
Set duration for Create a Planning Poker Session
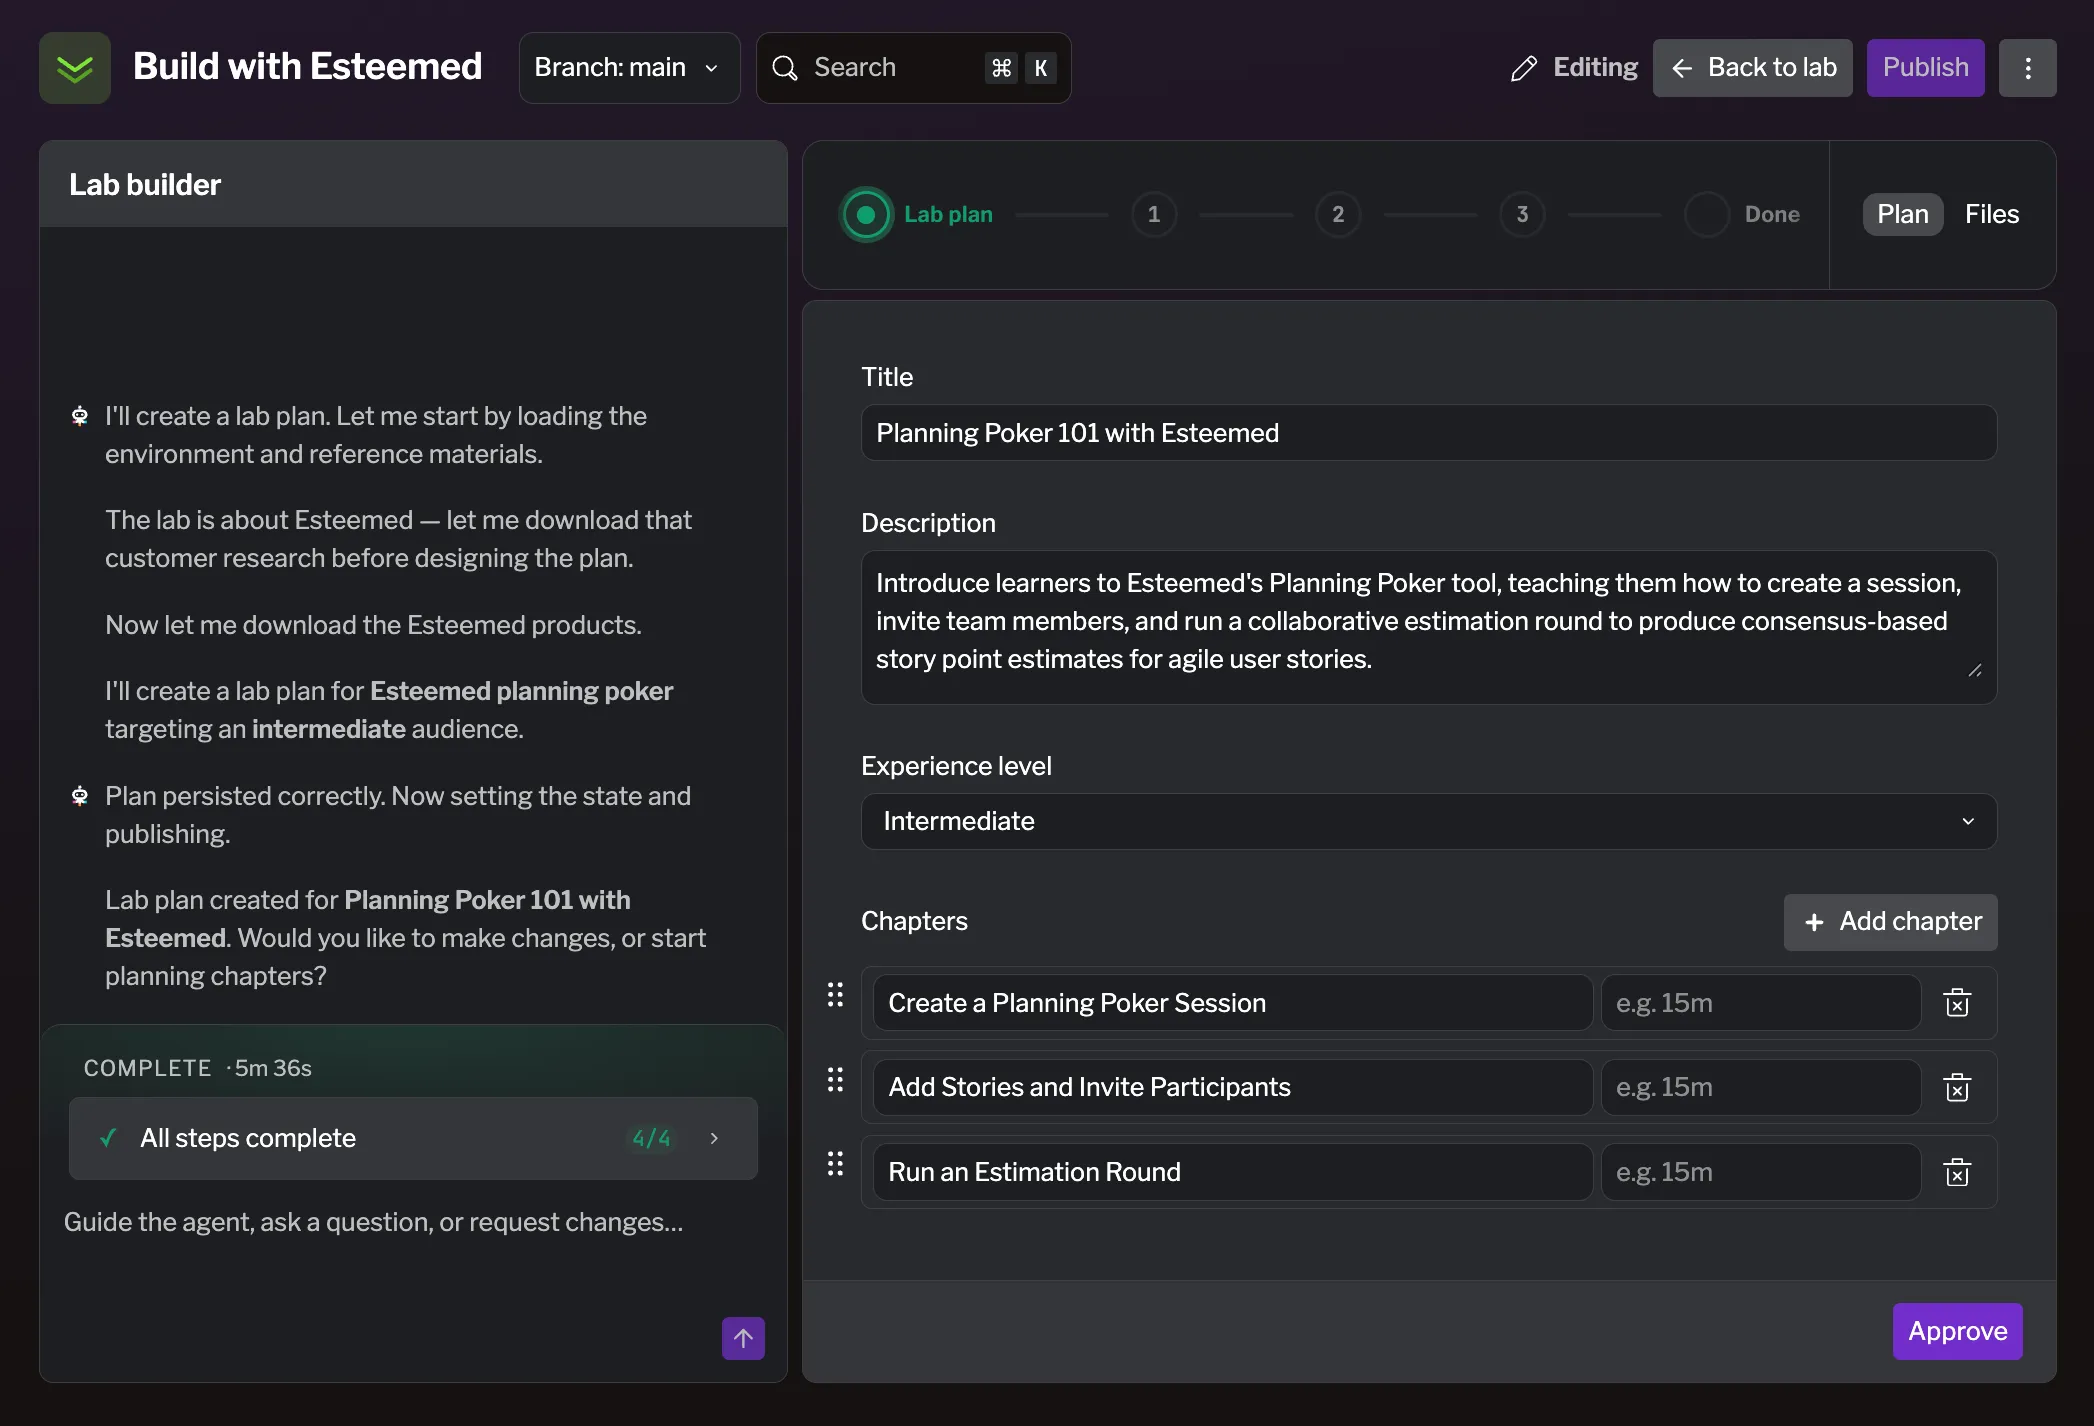tap(1761, 1003)
